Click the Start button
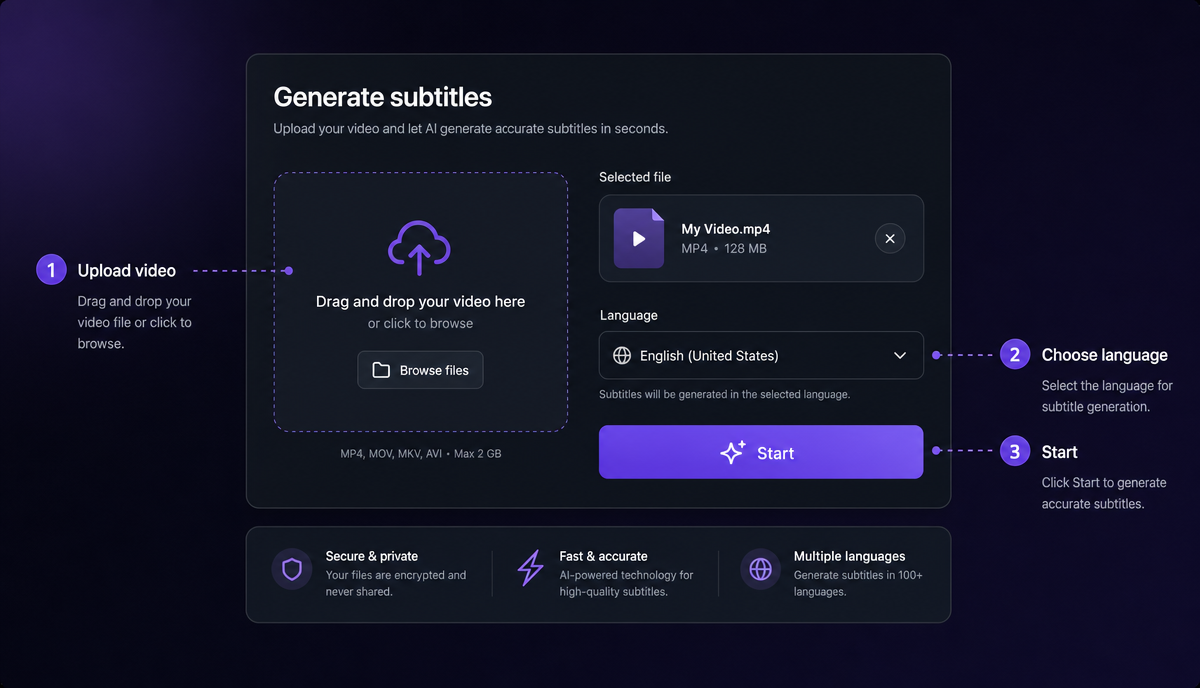The width and height of the screenshot is (1200, 688). [761, 452]
